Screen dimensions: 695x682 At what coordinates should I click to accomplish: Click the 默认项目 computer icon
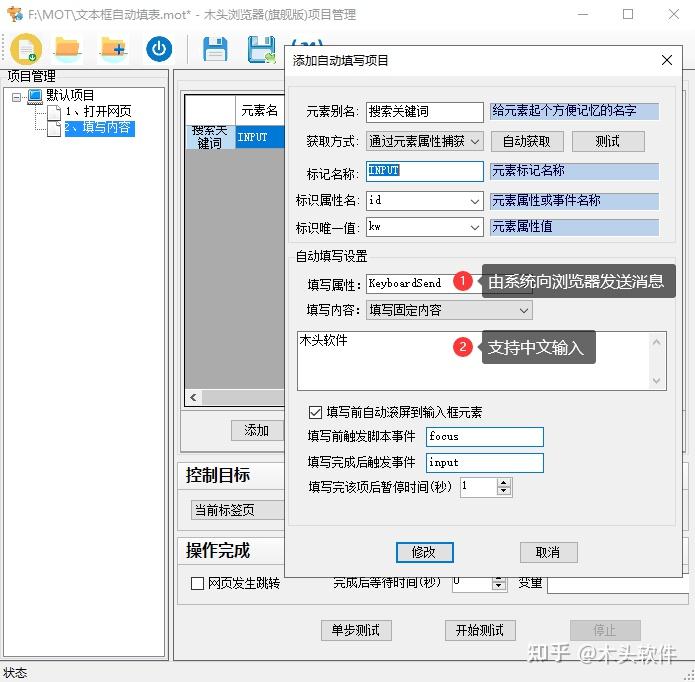[35, 96]
